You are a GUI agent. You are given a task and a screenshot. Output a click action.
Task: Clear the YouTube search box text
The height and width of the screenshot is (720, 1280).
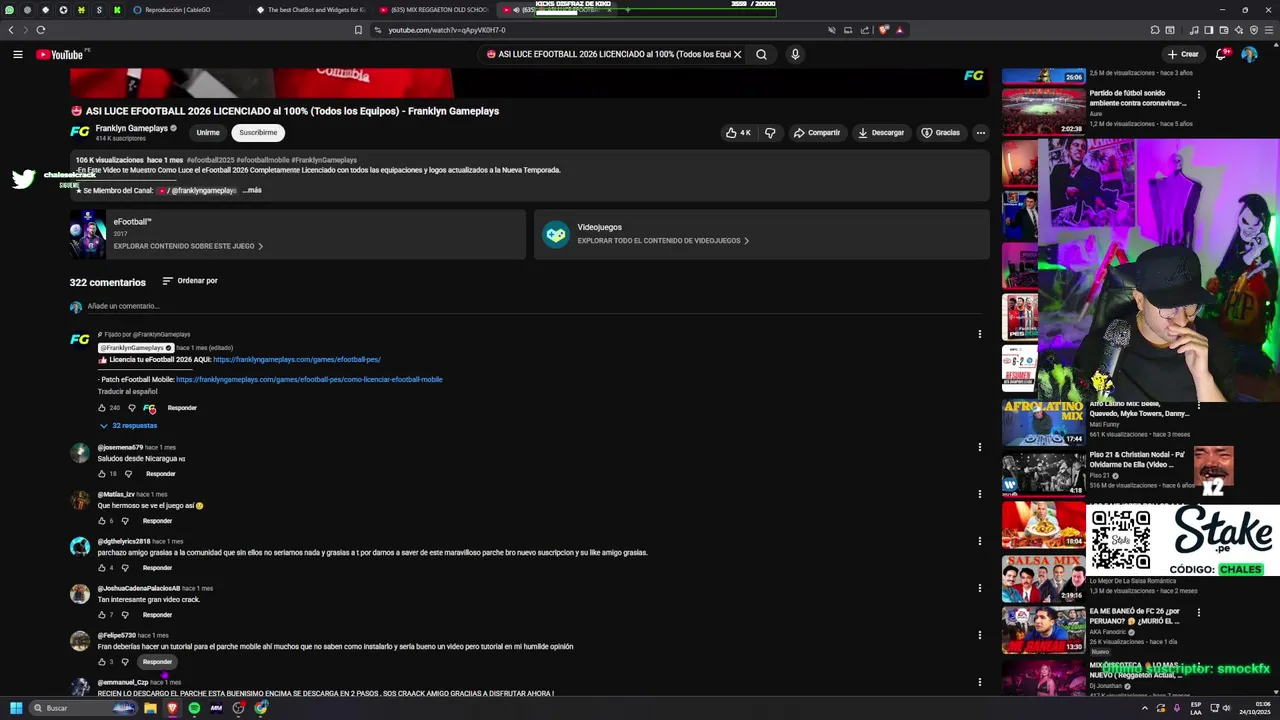coord(737,54)
